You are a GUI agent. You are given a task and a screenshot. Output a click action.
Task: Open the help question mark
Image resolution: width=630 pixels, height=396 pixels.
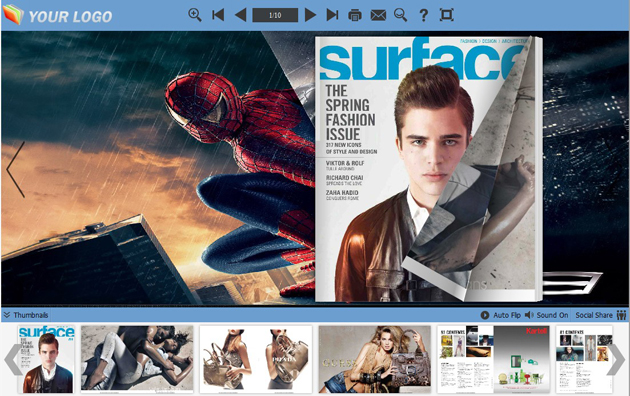(423, 15)
